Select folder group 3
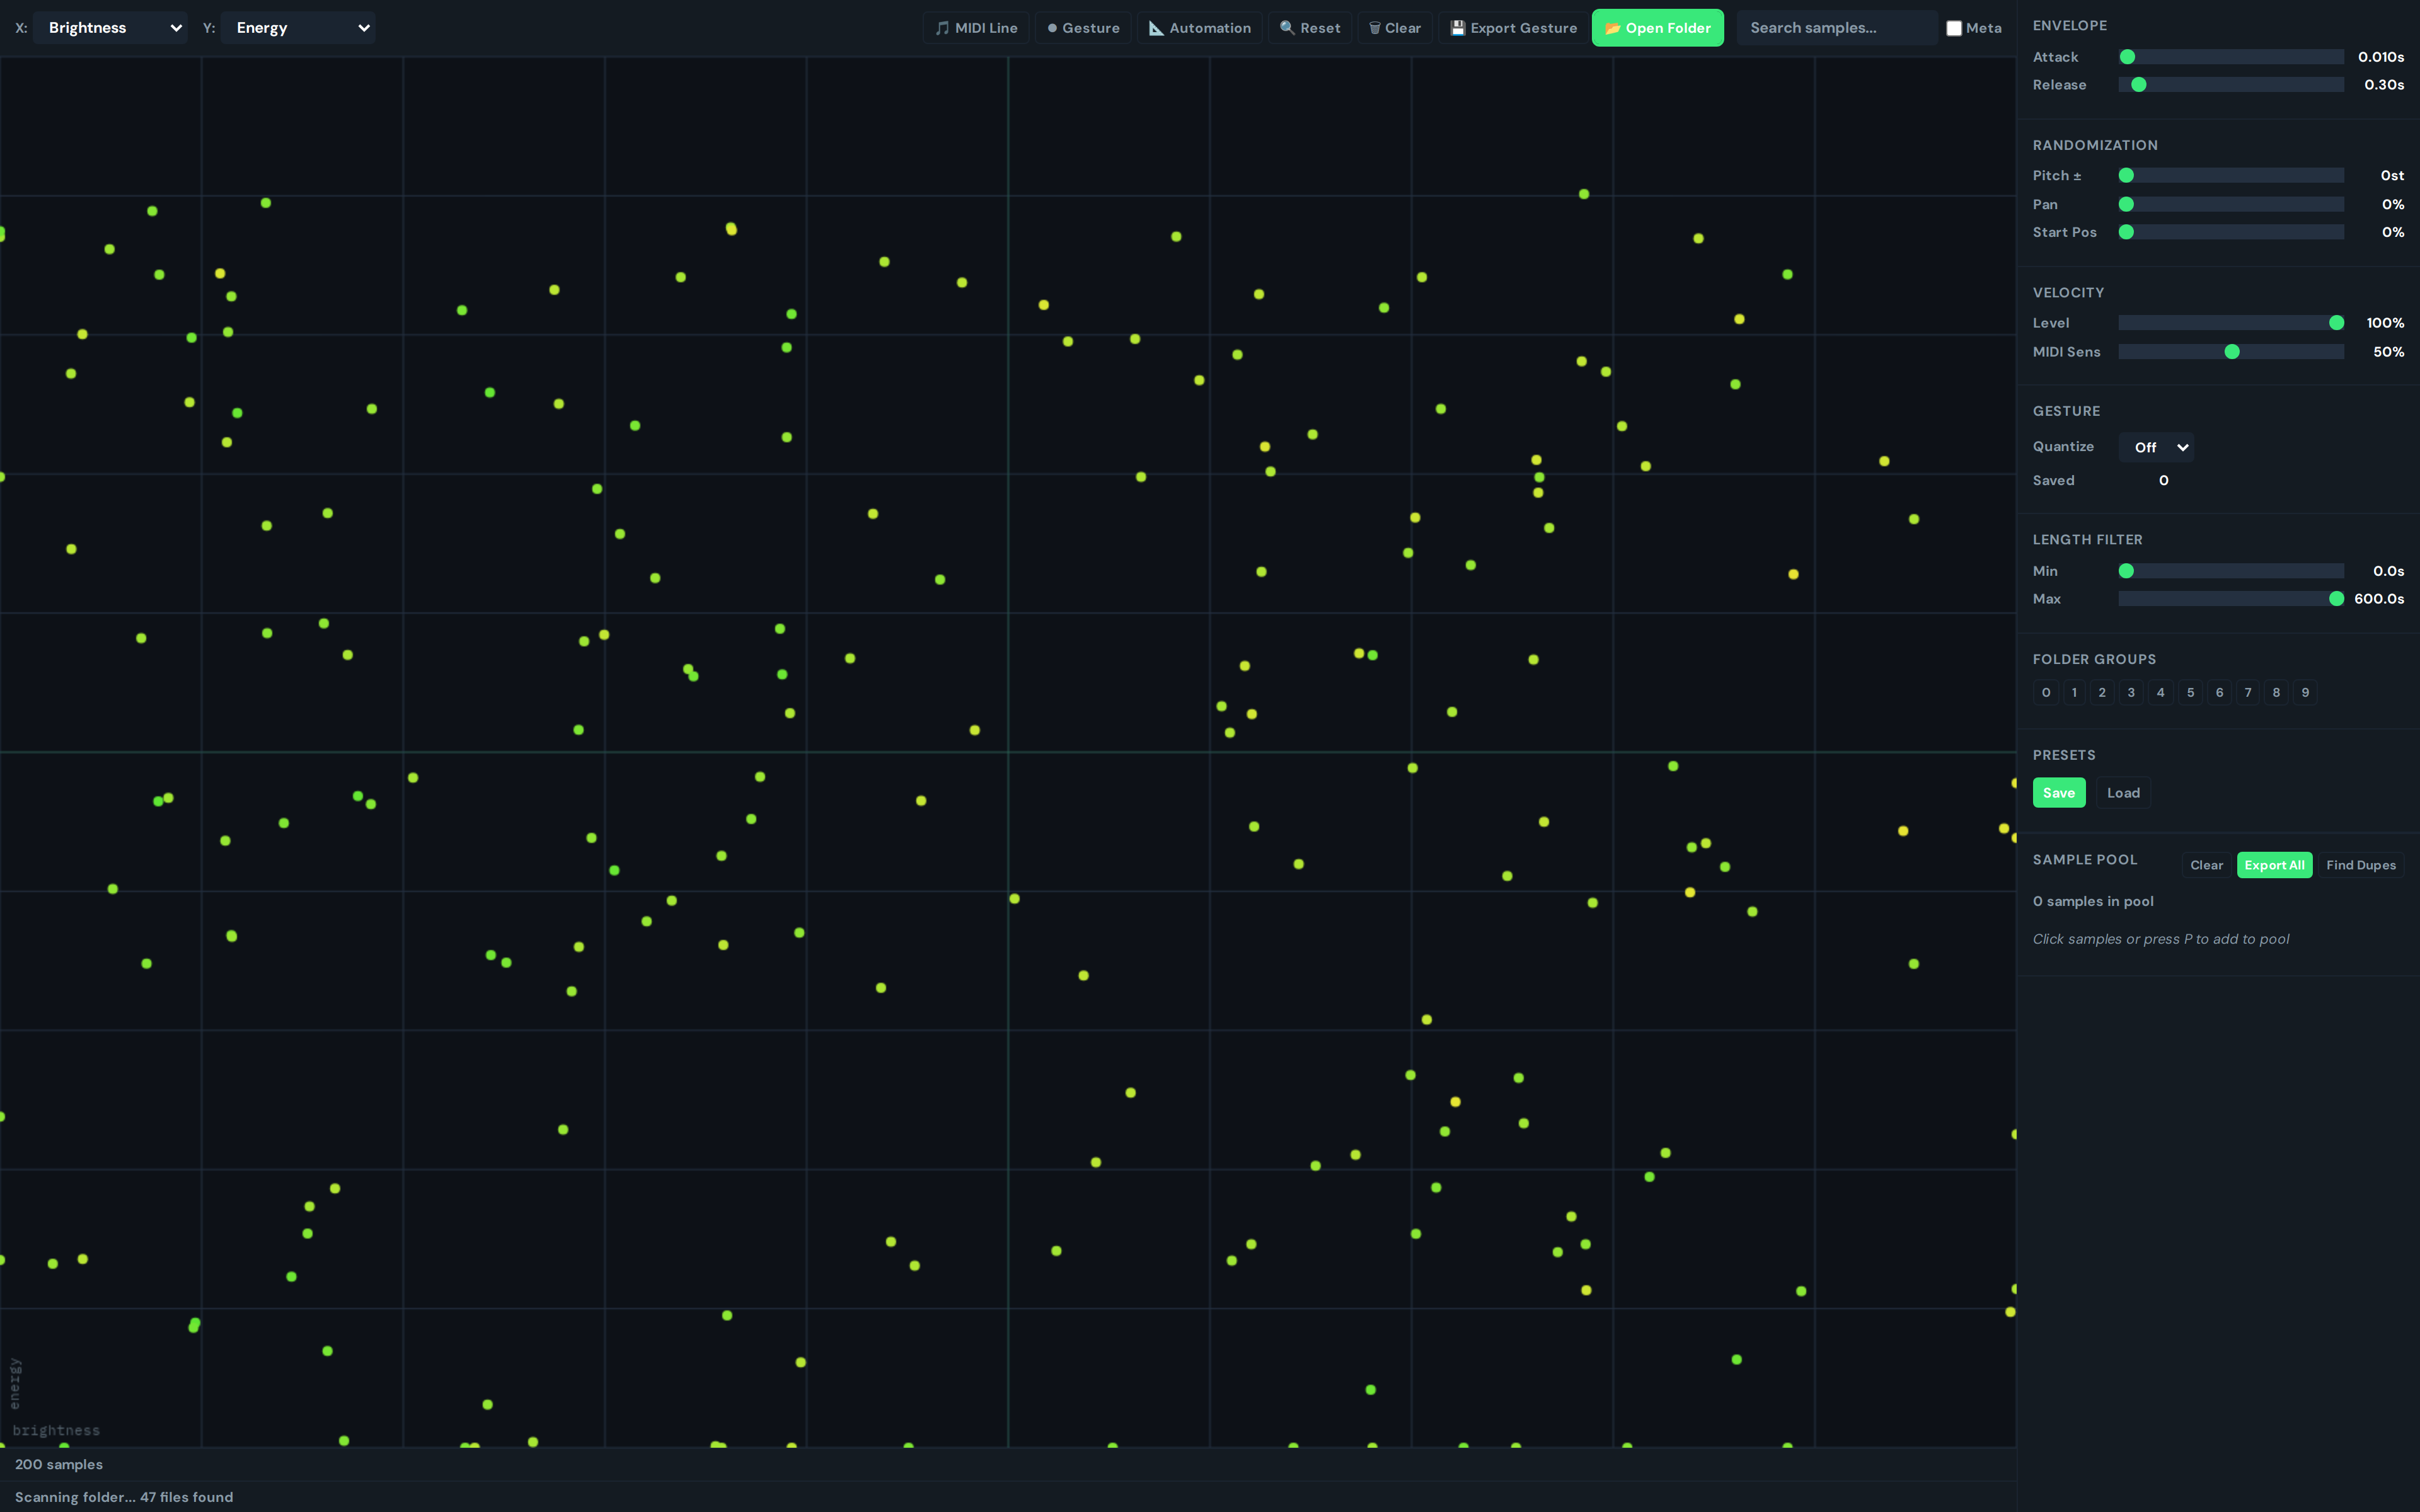 click(x=2131, y=692)
